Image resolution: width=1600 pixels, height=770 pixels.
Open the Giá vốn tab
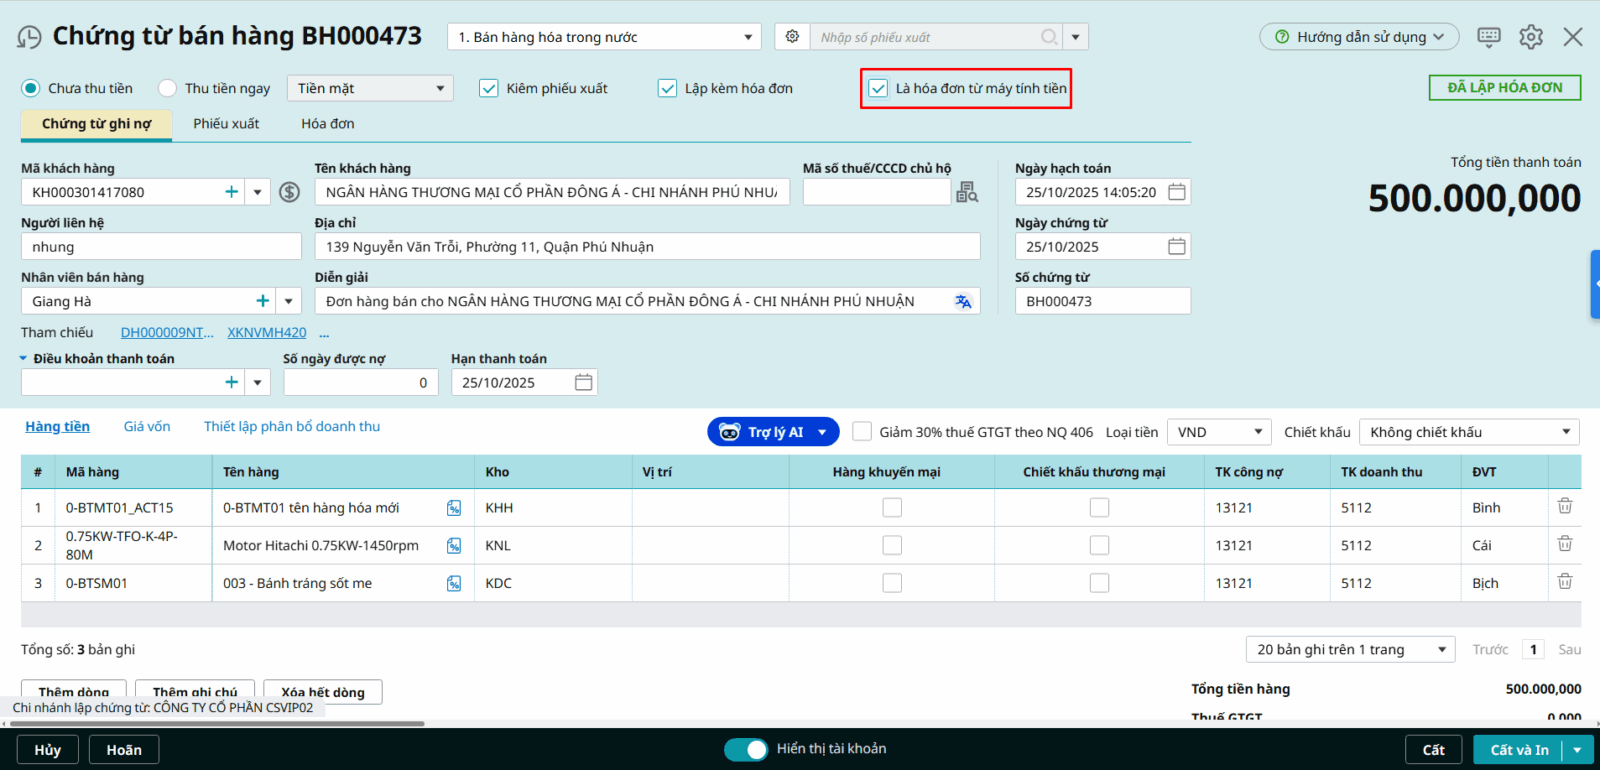point(147,427)
